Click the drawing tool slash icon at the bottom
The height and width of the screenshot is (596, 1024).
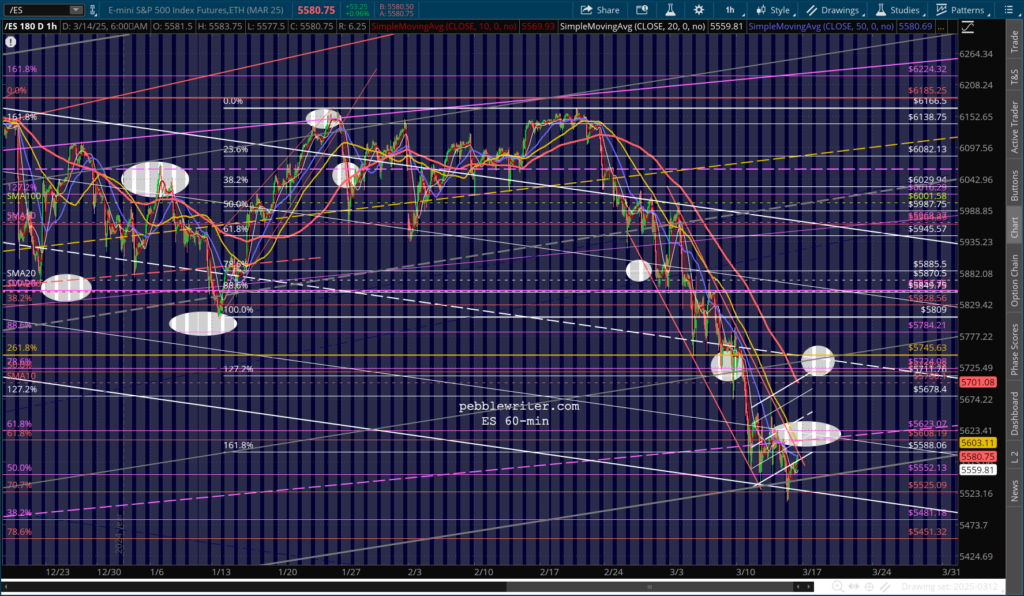coord(885,587)
